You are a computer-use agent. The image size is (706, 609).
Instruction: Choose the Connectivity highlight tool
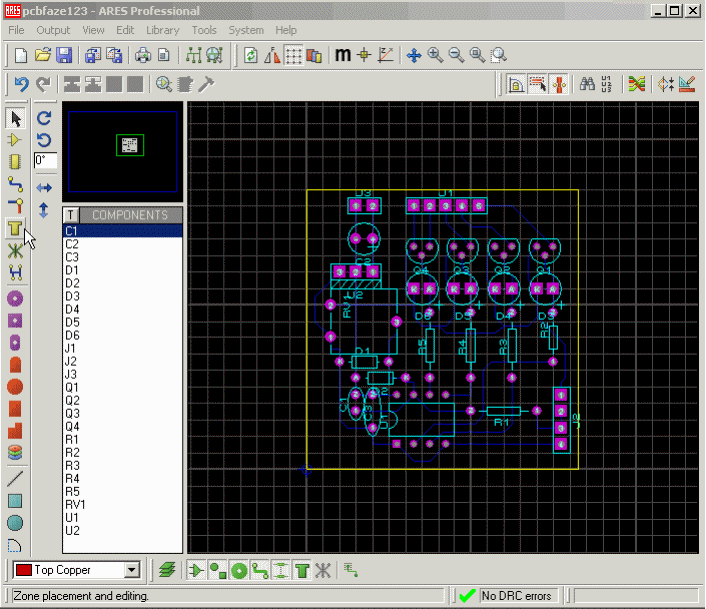tap(15, 272)
